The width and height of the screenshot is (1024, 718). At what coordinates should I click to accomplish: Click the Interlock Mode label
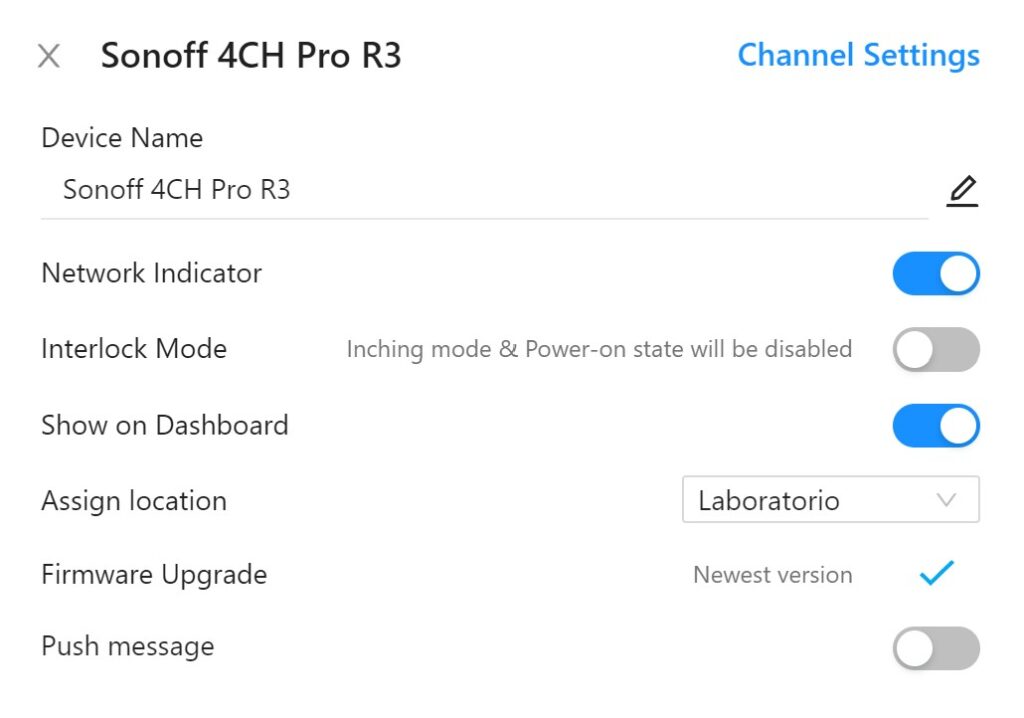coord(134,349)
